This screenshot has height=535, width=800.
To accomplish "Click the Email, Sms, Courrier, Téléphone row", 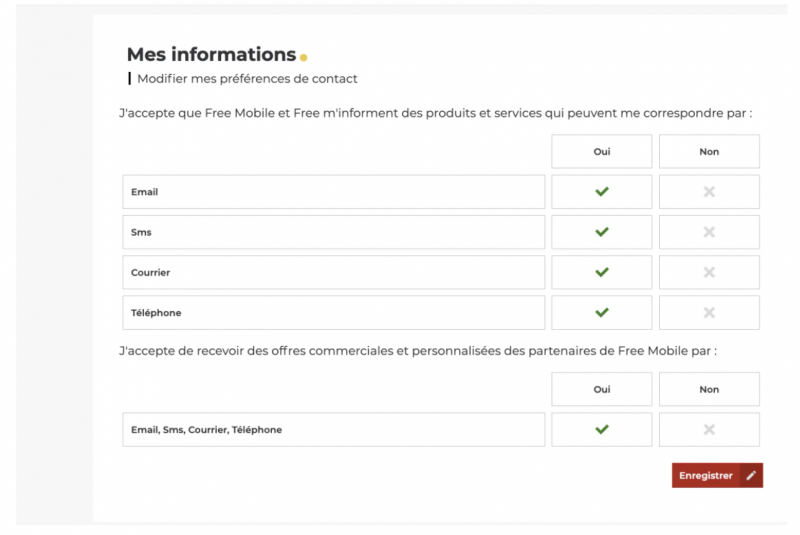I will [x=207, y=430].
